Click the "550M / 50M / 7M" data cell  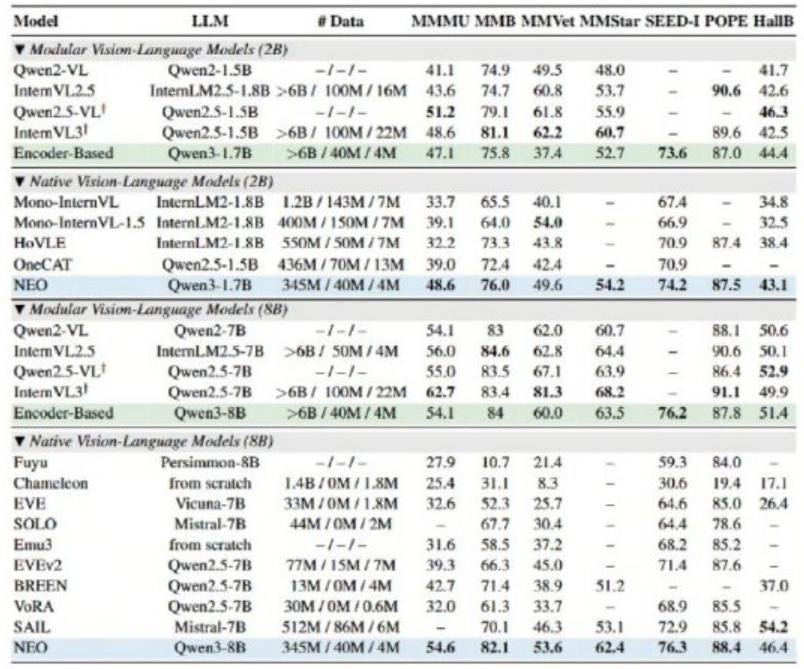point(340,243)
